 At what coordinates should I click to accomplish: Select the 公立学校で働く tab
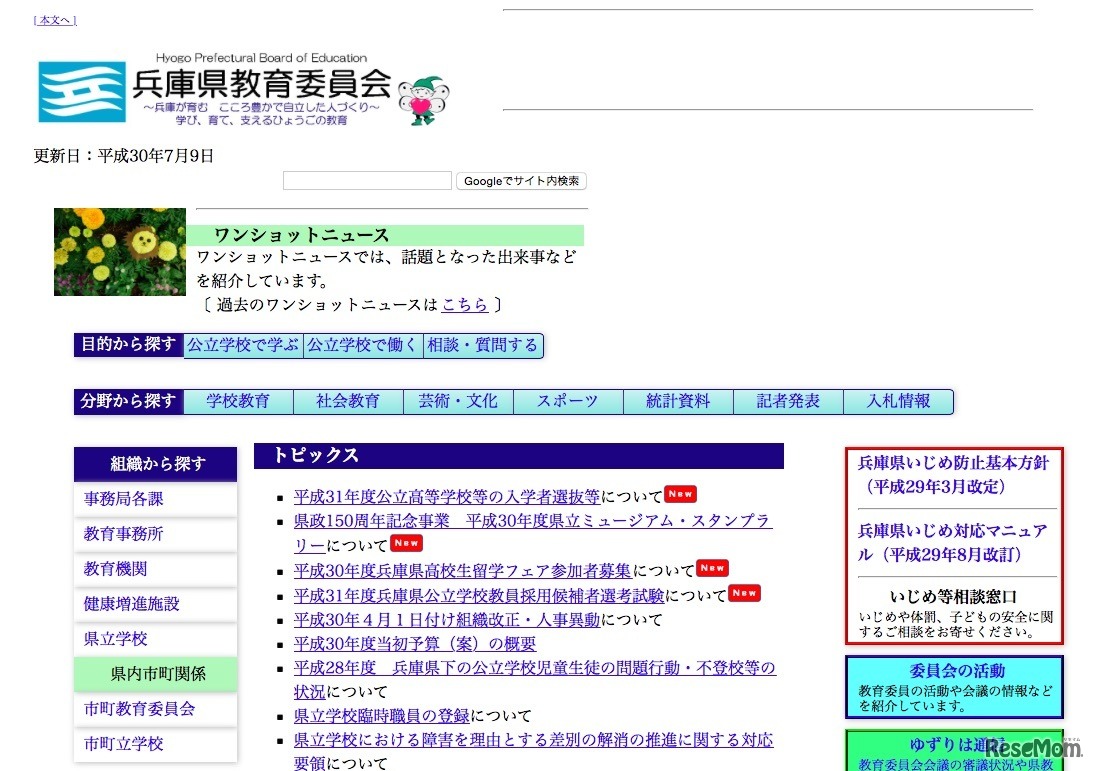click(363, 345)
